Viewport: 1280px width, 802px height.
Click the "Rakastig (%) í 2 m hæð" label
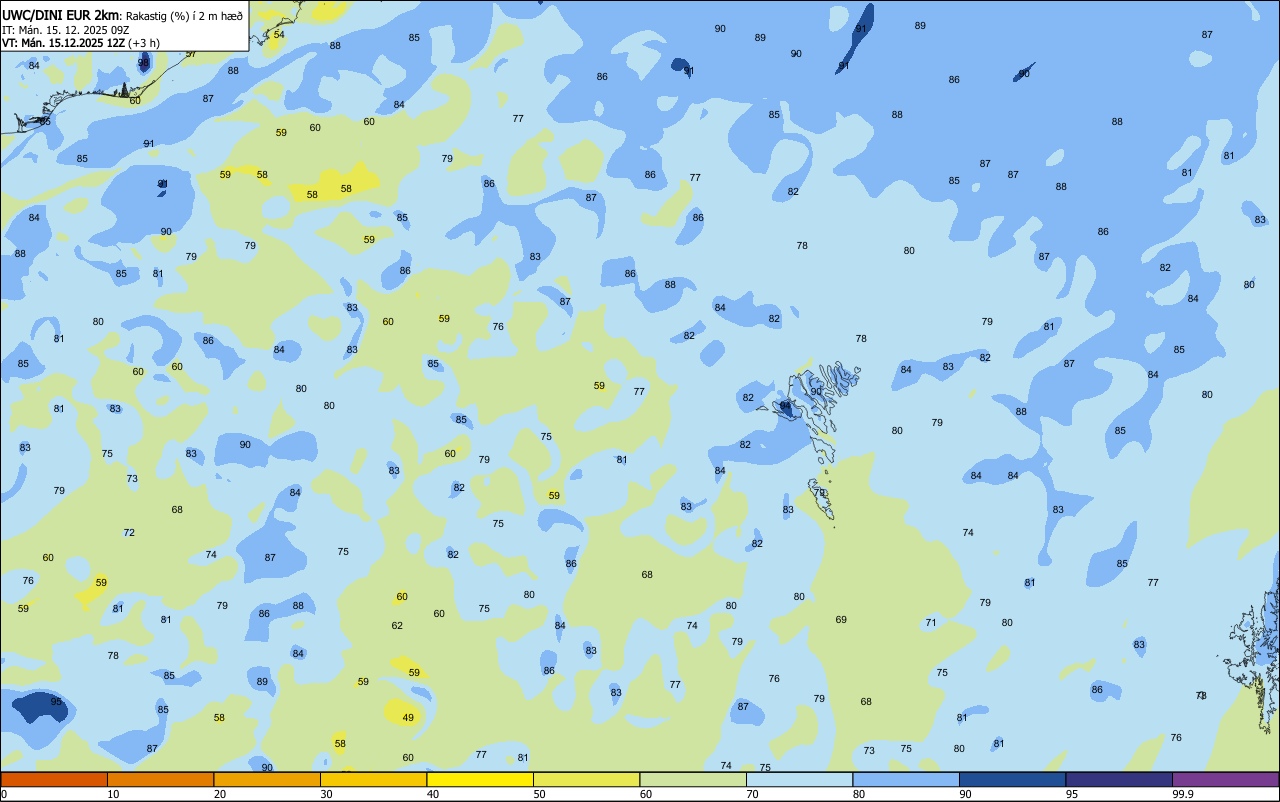(x=184, y=15)
